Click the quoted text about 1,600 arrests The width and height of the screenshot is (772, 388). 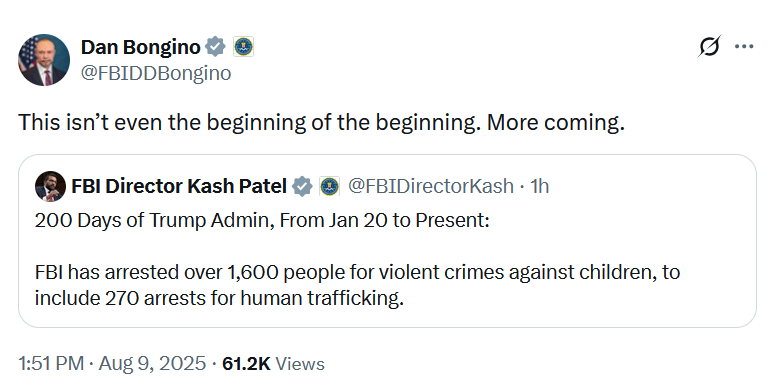[357, 272]
